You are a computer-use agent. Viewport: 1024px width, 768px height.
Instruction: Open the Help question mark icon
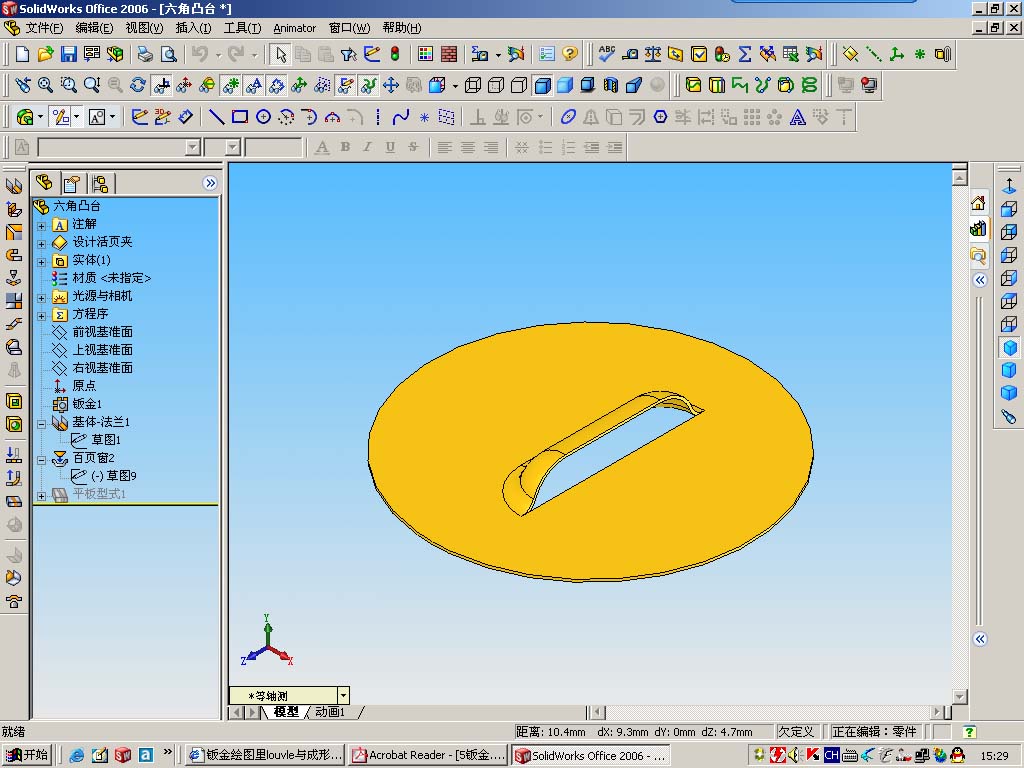coord(570,54)
